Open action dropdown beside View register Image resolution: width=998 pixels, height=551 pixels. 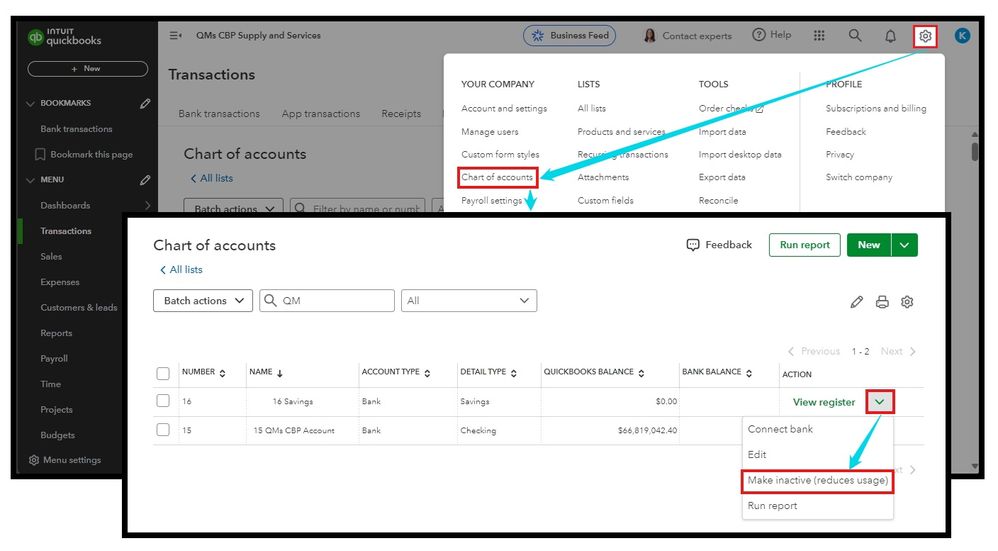[x=880, y=402]
